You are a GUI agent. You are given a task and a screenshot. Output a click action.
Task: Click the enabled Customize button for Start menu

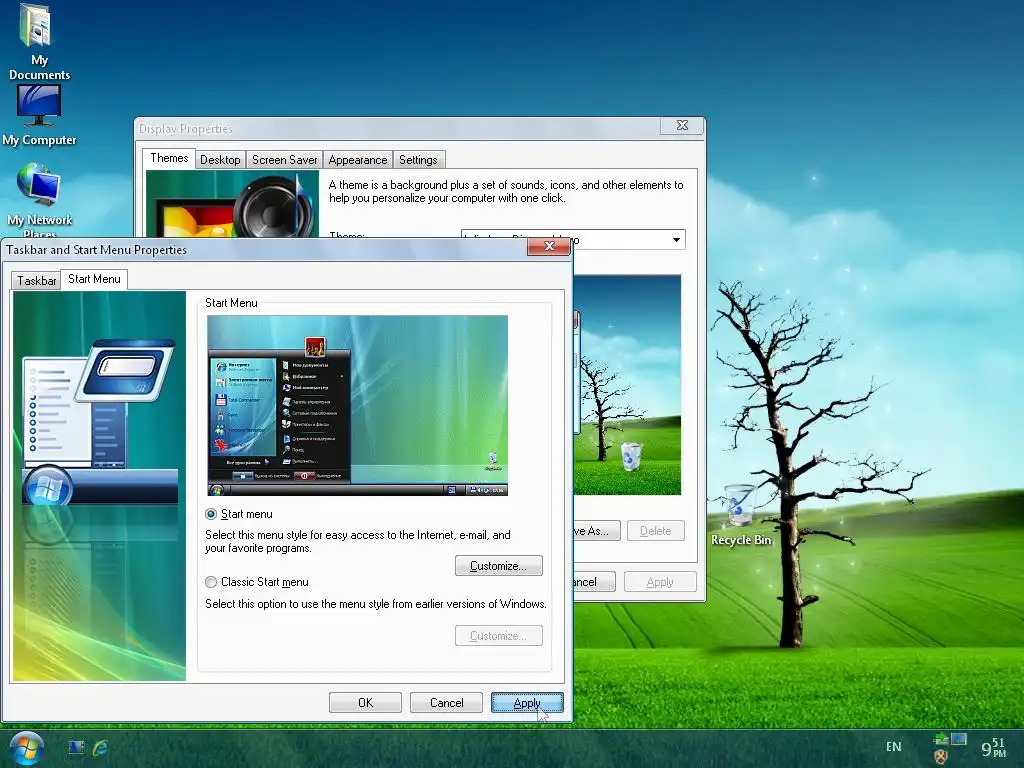[x=499, y=566]
